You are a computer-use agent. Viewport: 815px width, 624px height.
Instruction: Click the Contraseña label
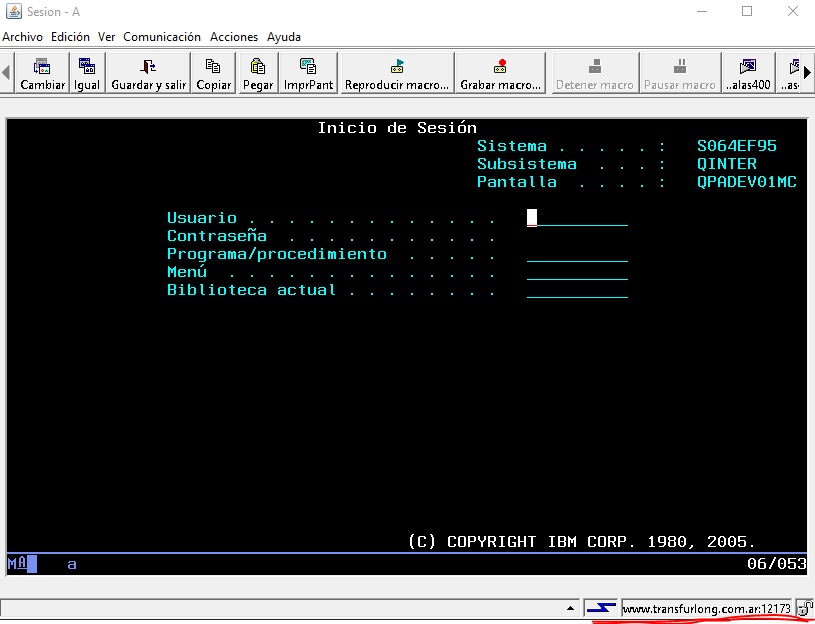pyautogui.click(x=217, y=236)
